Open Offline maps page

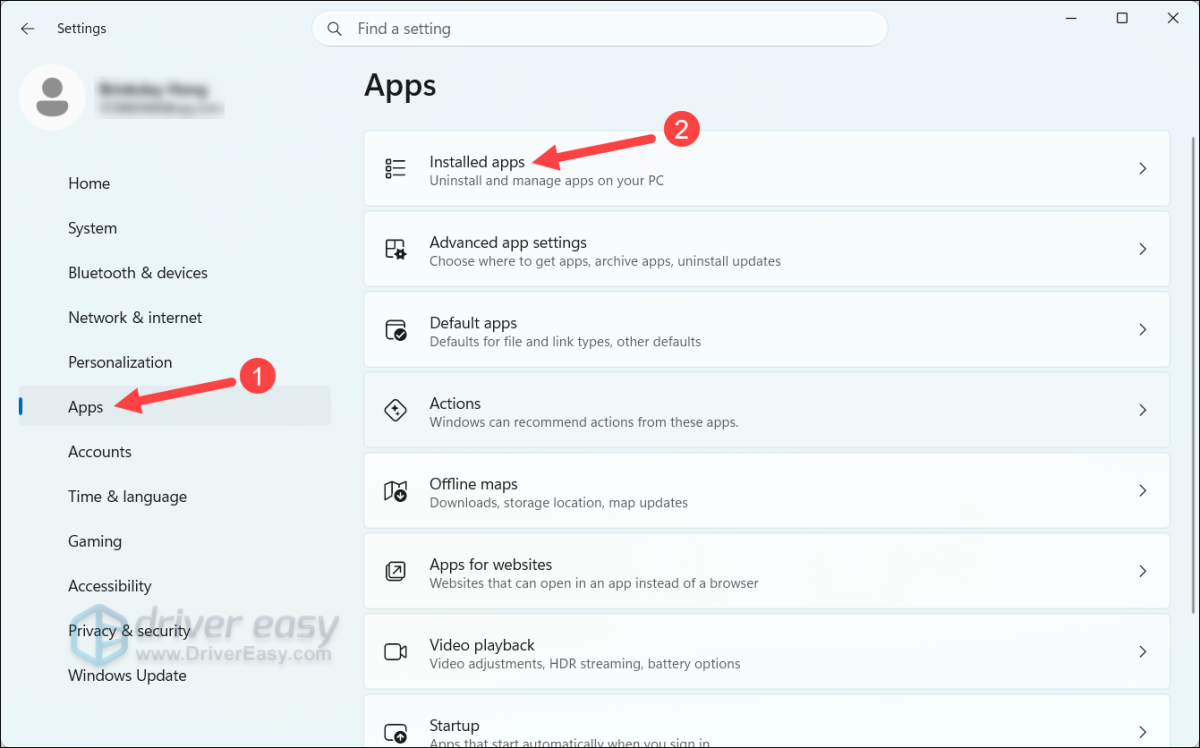click(766, 491)
